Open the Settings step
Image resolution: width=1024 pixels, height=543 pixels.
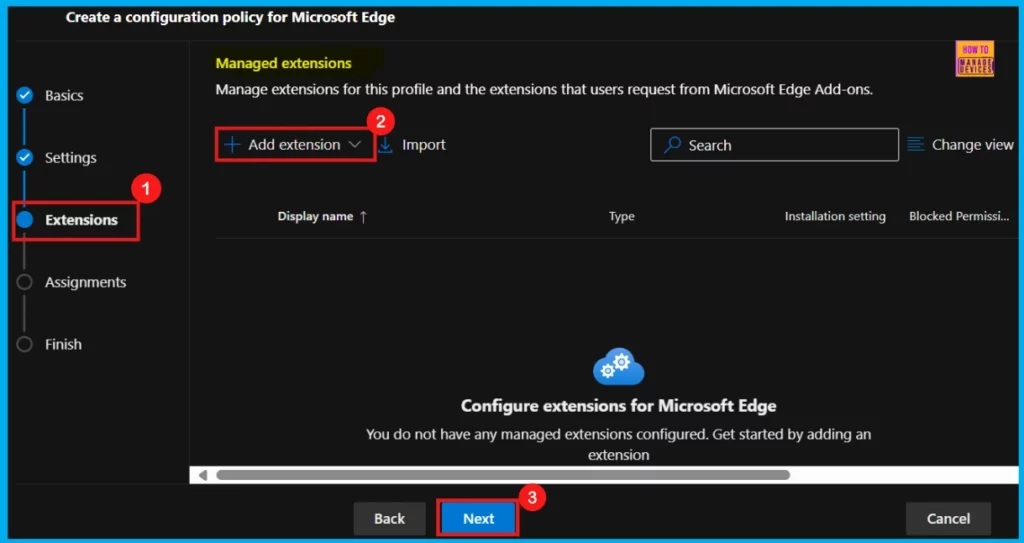click(x=71, y=157)
